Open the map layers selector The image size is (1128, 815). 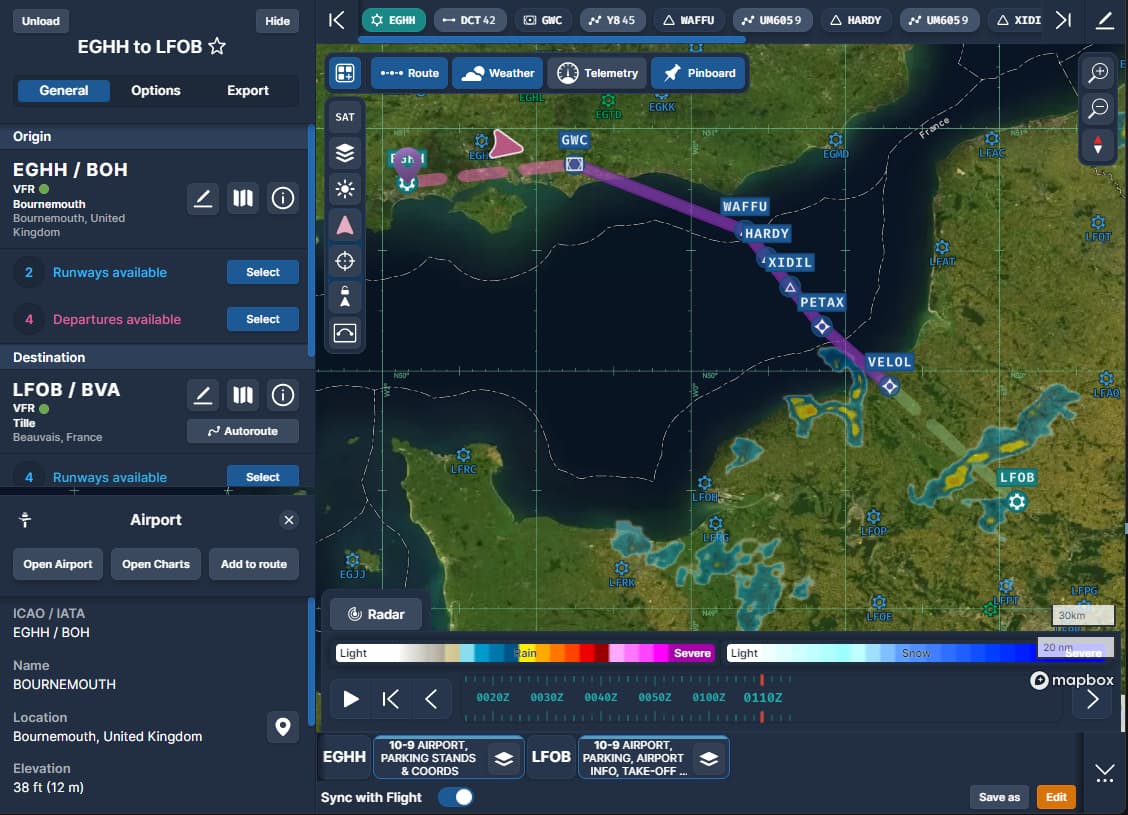point(344,153)
